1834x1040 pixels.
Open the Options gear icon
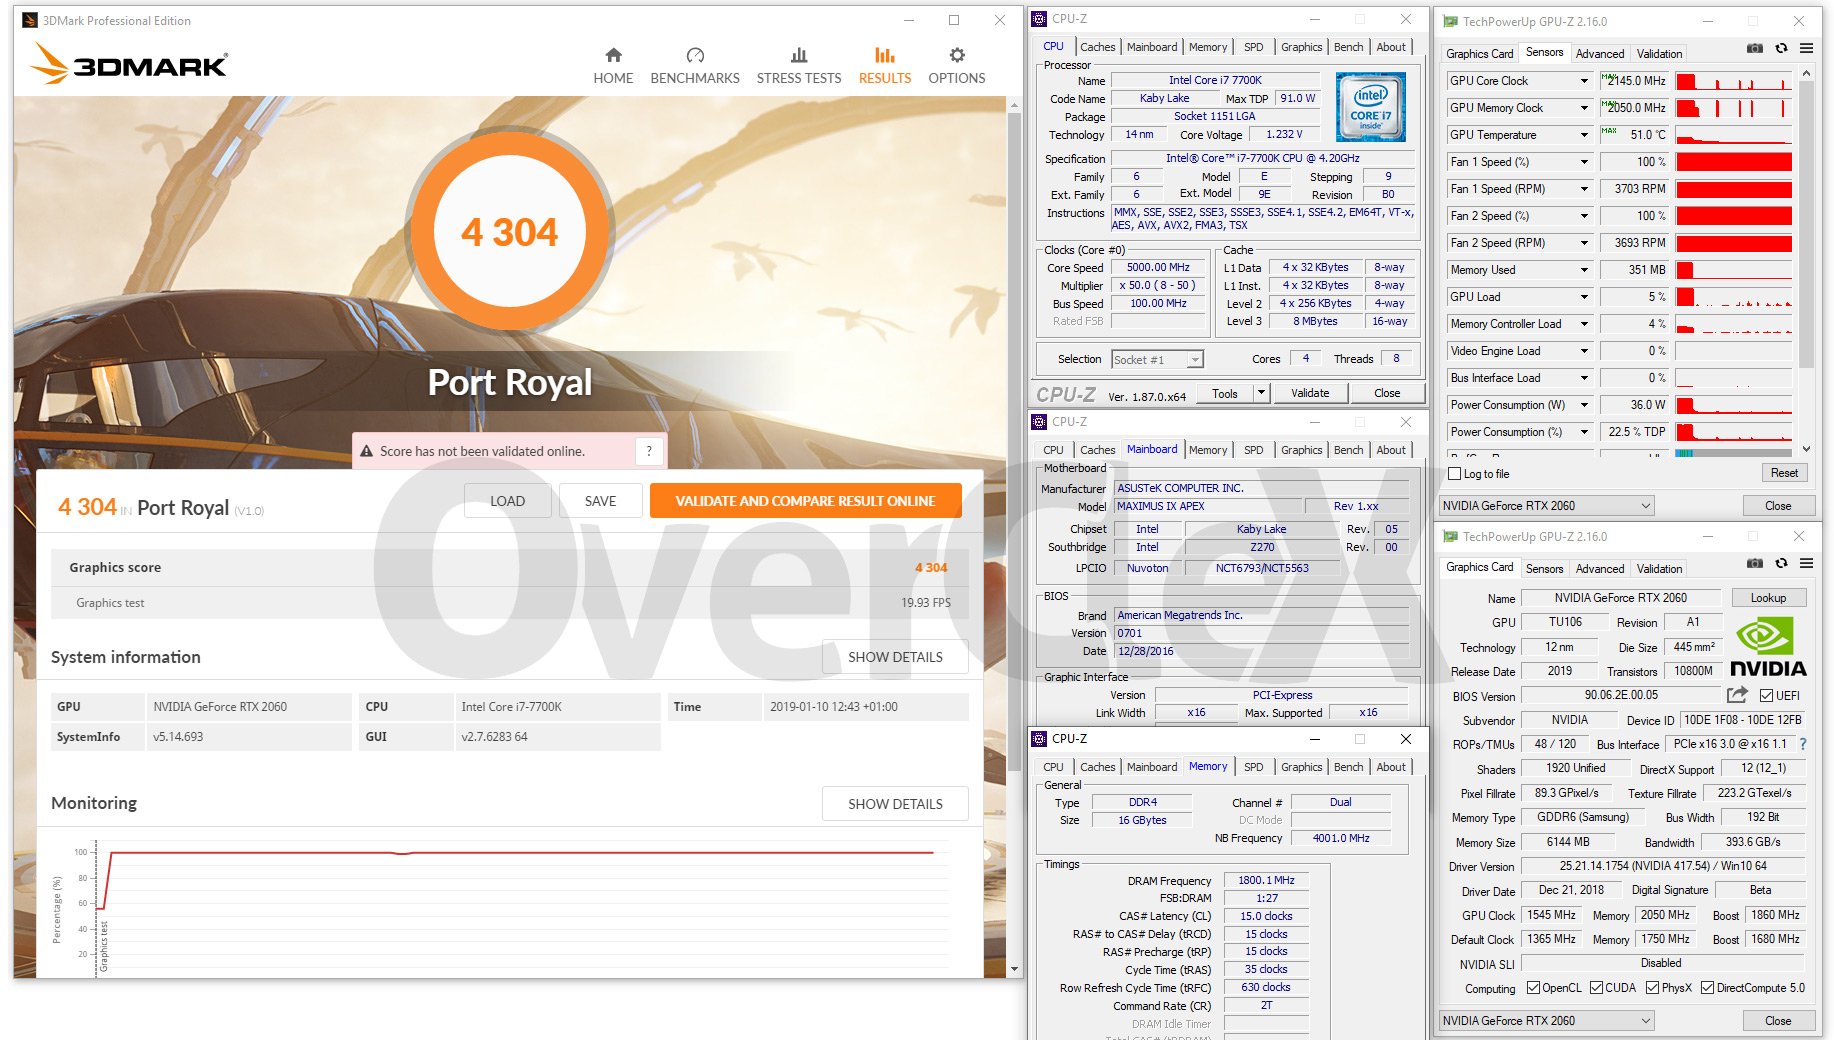956,56
